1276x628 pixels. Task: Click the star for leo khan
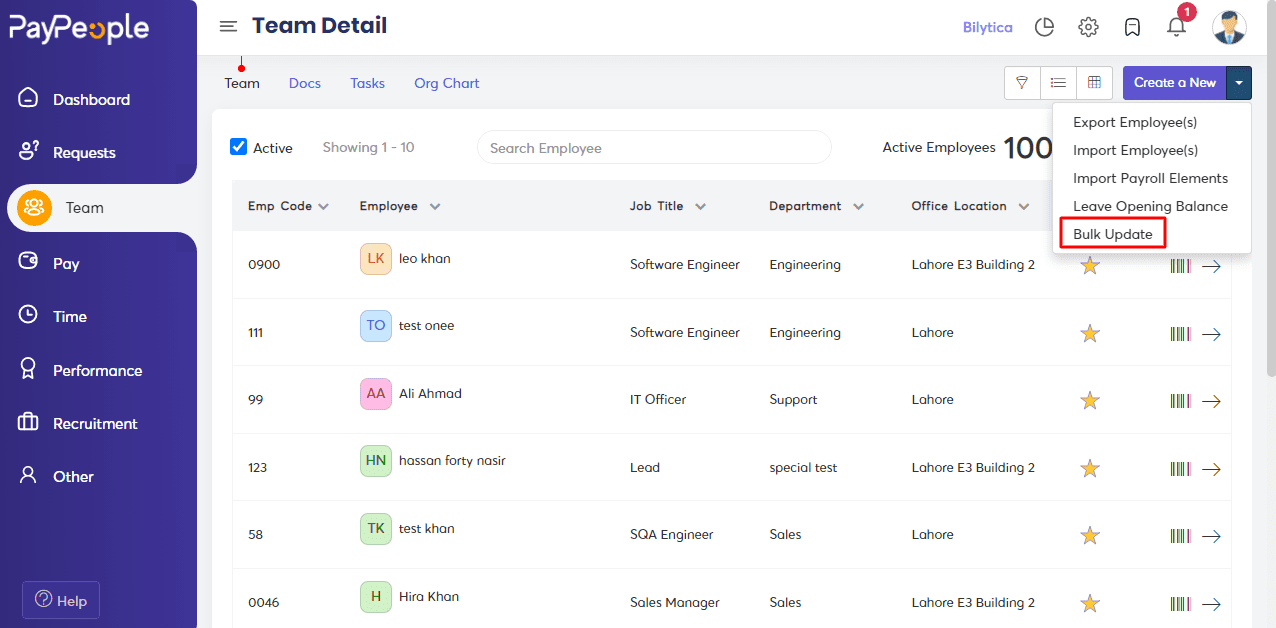click(x=1090, y=266)
